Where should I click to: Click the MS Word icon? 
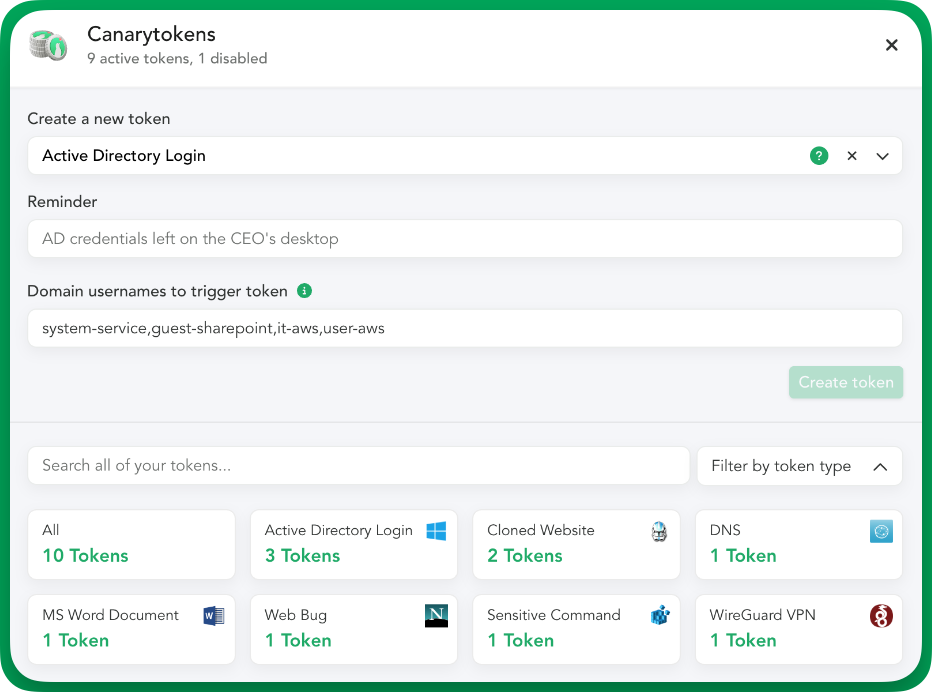click(x=214, y=616)
